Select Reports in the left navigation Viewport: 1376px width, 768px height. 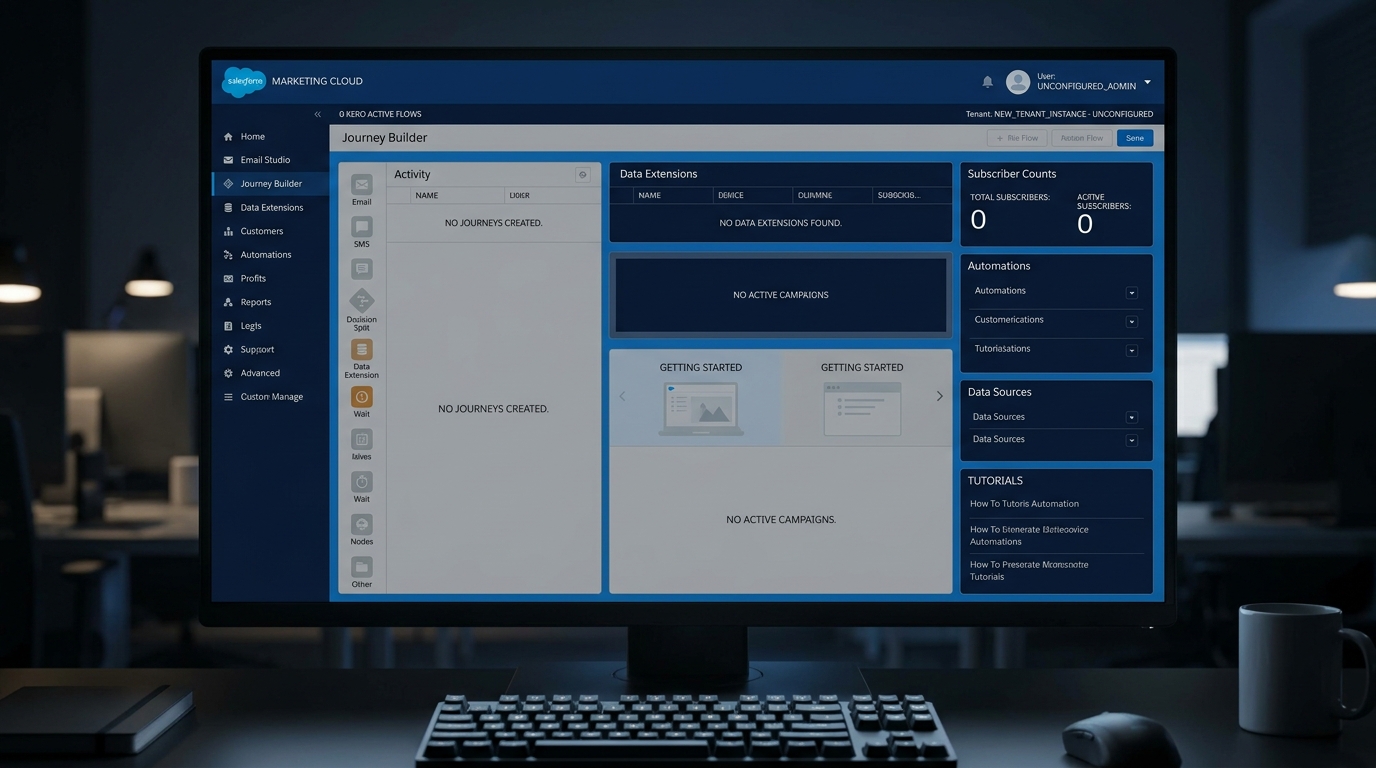click(x=255, y=302)
